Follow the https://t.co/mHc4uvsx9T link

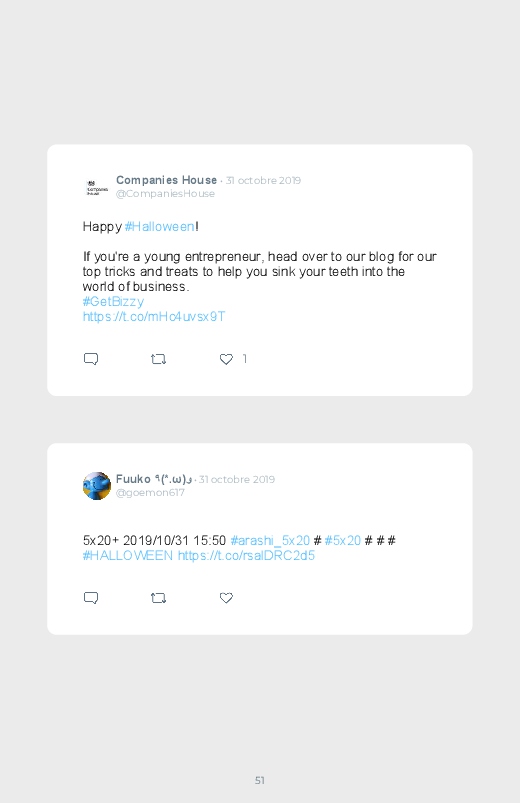[154, 316]
